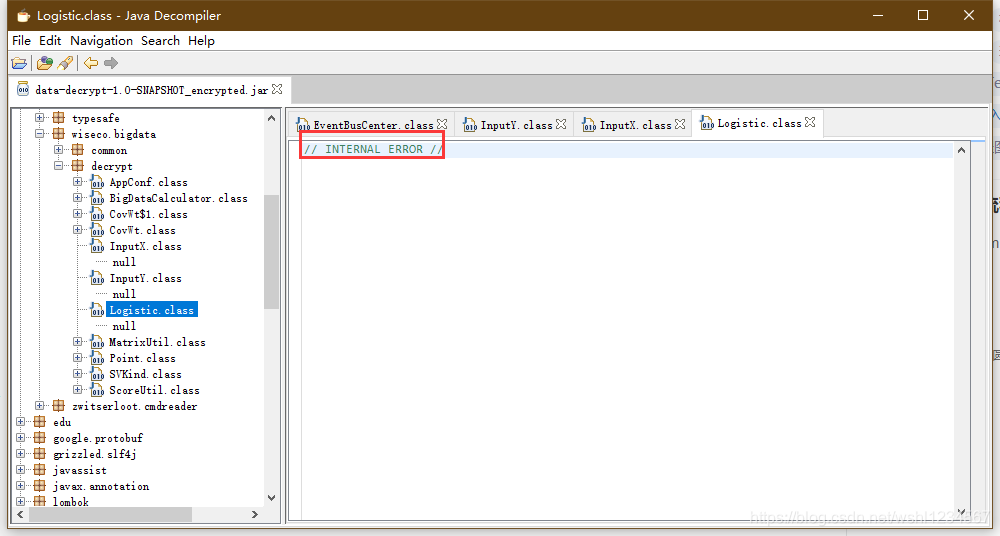Select the wiseco.bigdata package in tree

coord(114,135)
